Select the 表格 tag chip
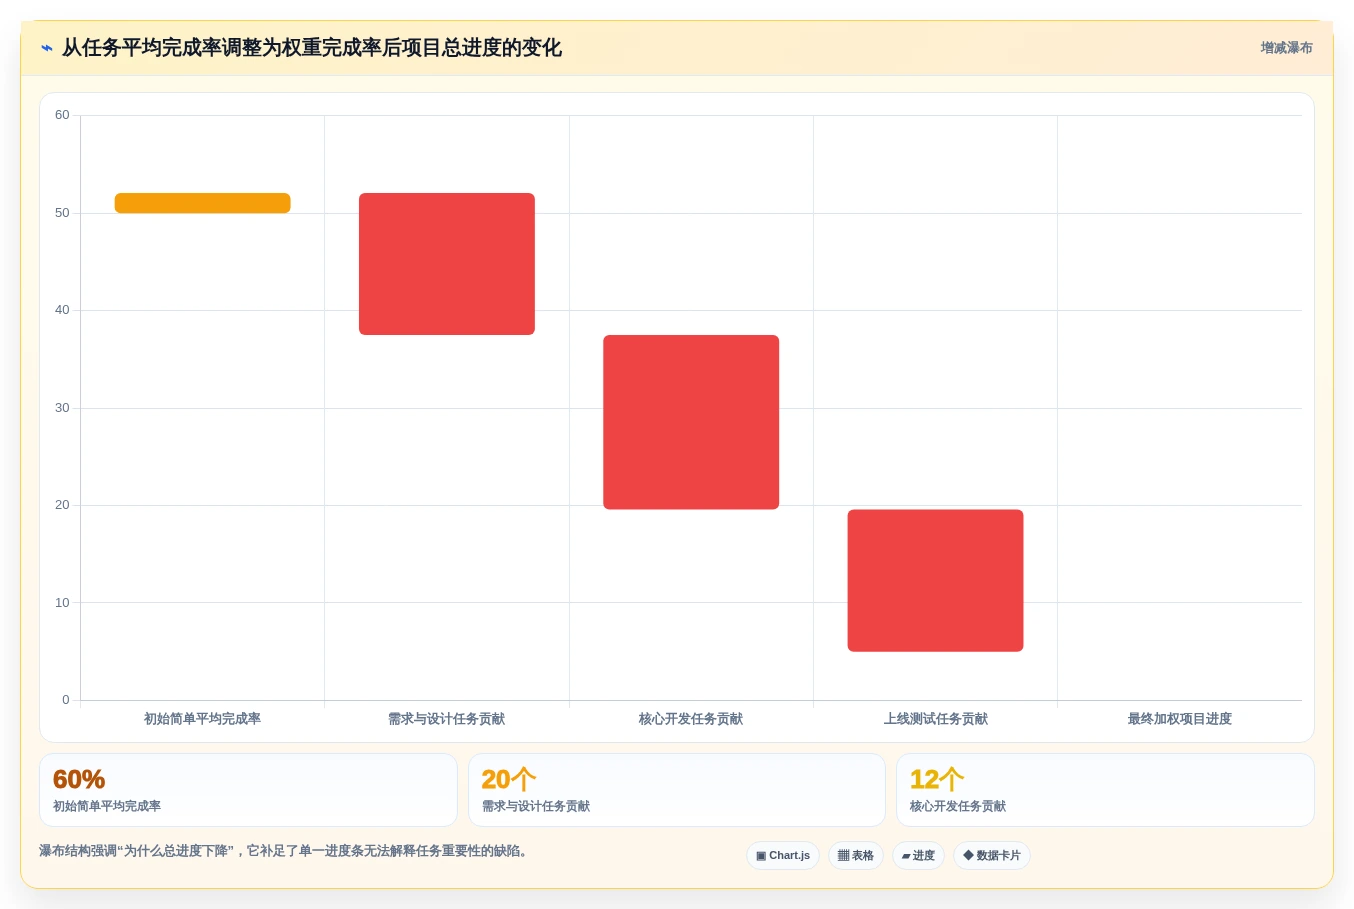Viewport: 1354px width, 909px height. pyautogui.click(x=856, y=856)
